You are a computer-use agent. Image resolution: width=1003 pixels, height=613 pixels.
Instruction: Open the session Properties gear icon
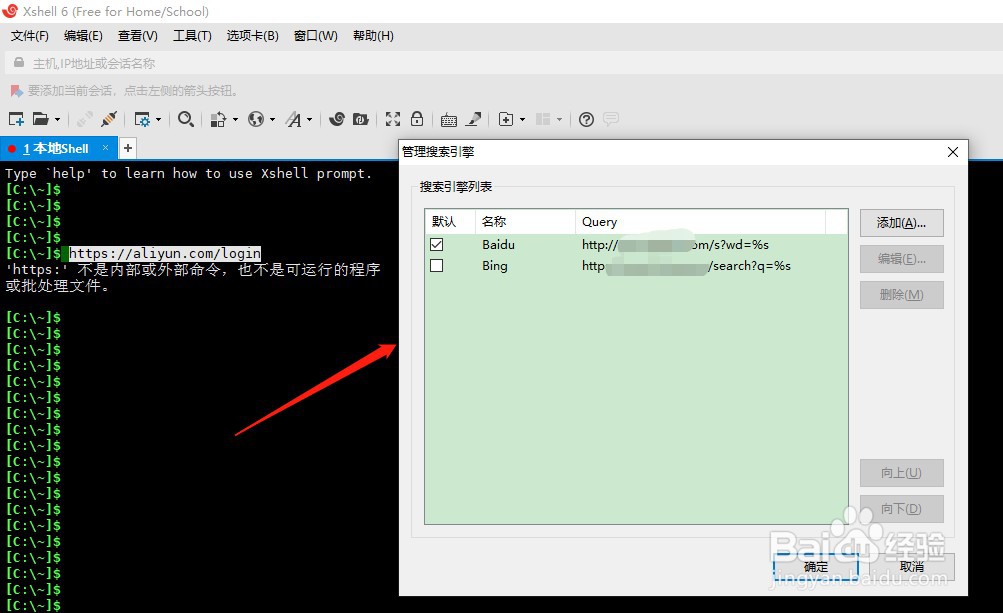[x=142, y=119]
